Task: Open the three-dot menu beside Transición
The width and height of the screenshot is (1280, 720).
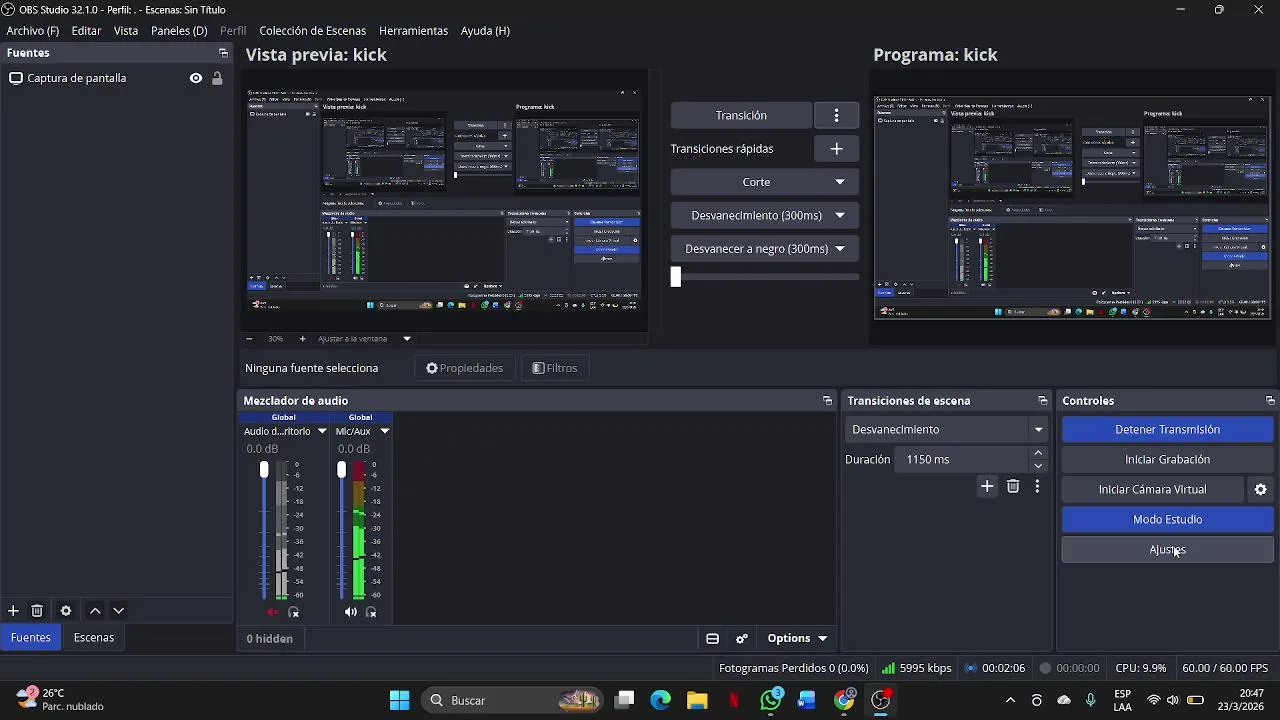Action: pos(837,115)
